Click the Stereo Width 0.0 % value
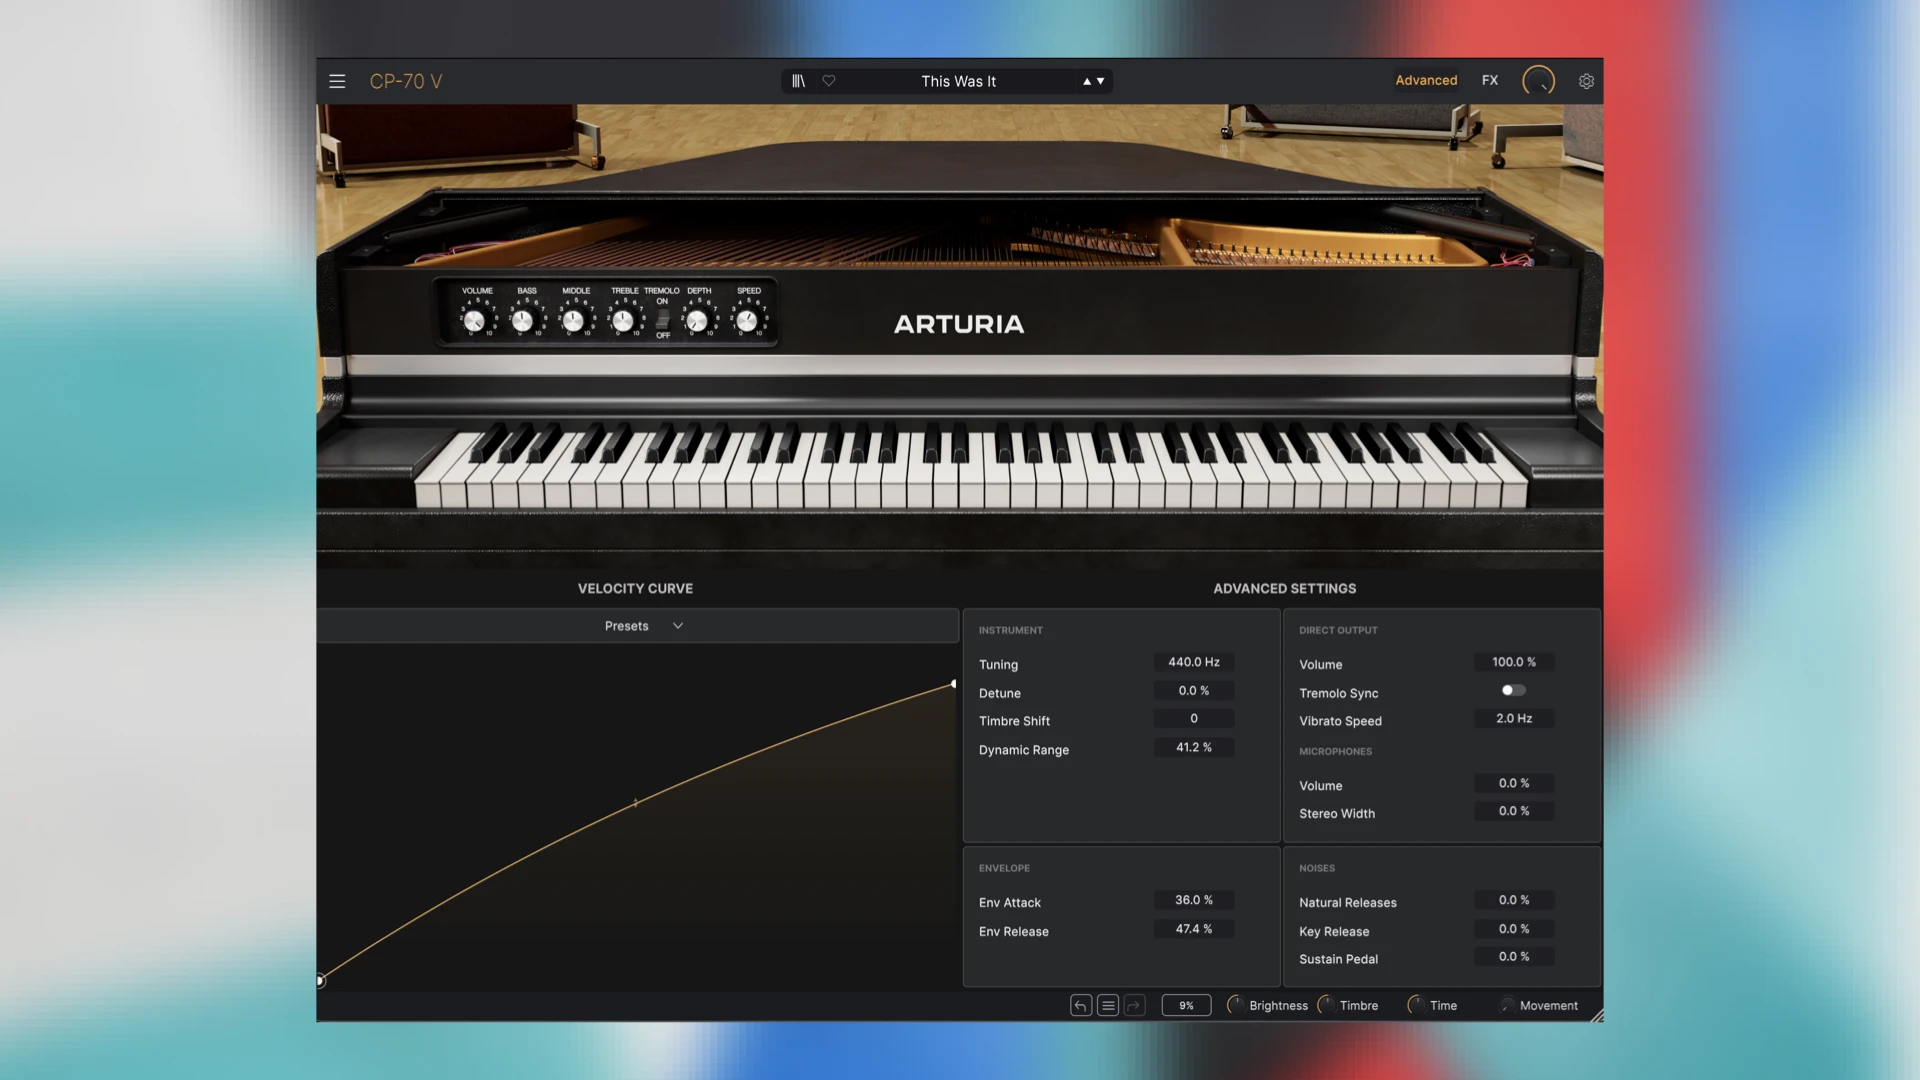The height and width of the screenshot is (1080, 1920). pos(1514,811)
